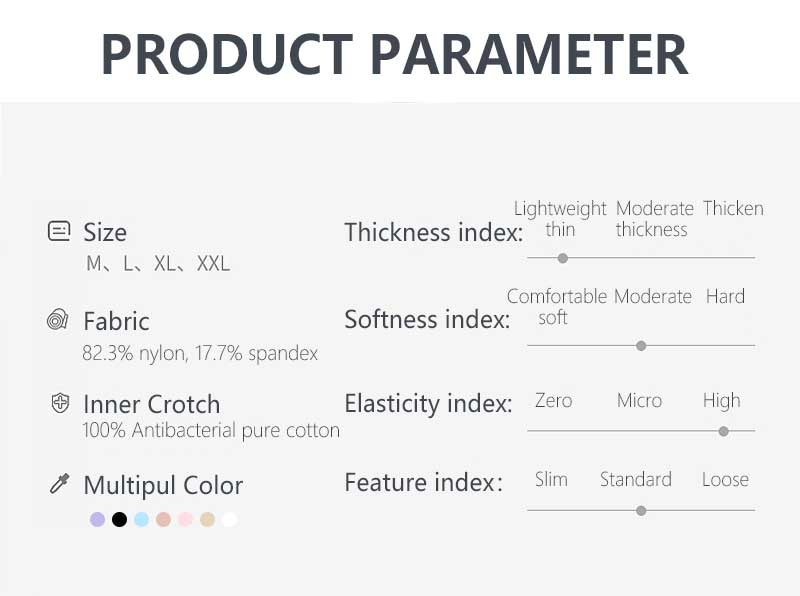Click the M、L、XL、XXL size text
800x596 pixels.
[x=158, y=264]
